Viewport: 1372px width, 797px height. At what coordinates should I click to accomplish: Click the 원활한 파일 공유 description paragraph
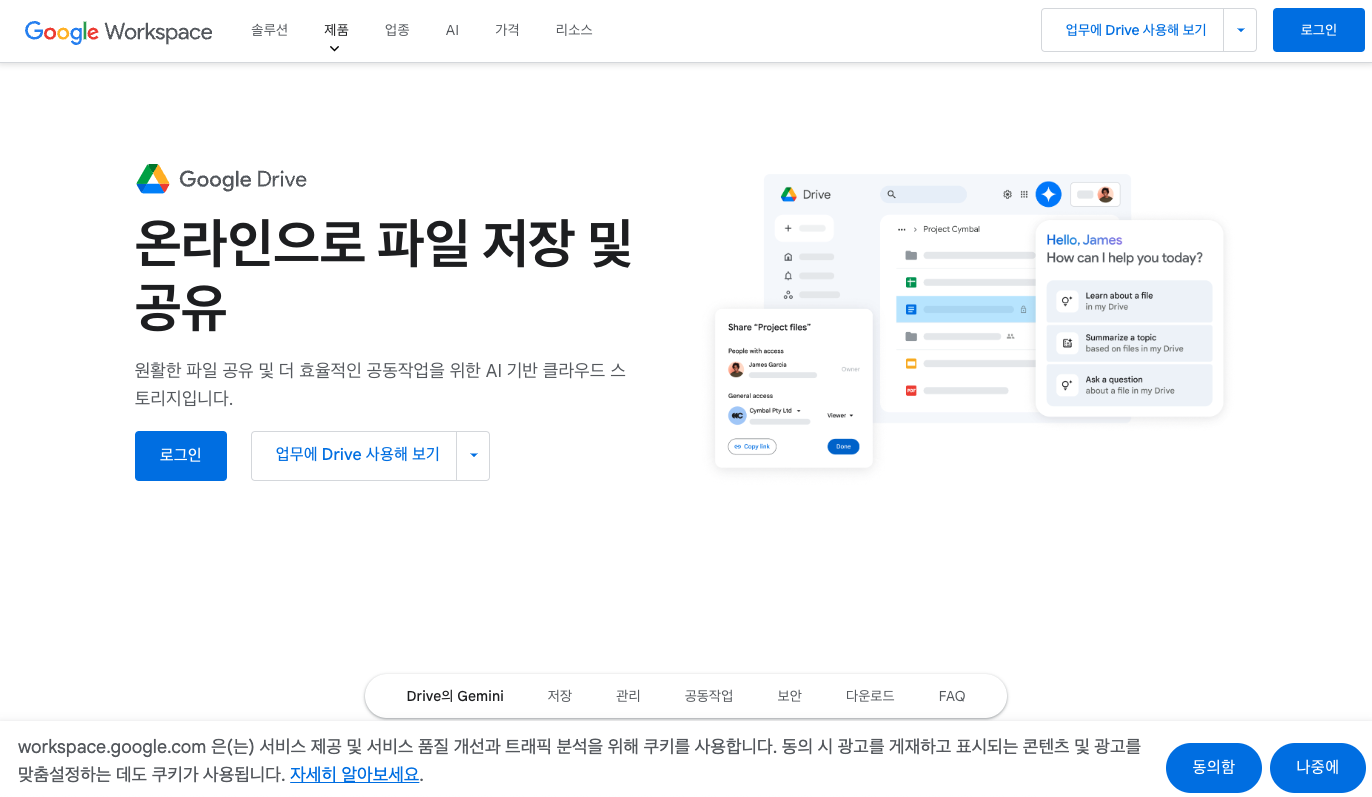click(381, 384)
